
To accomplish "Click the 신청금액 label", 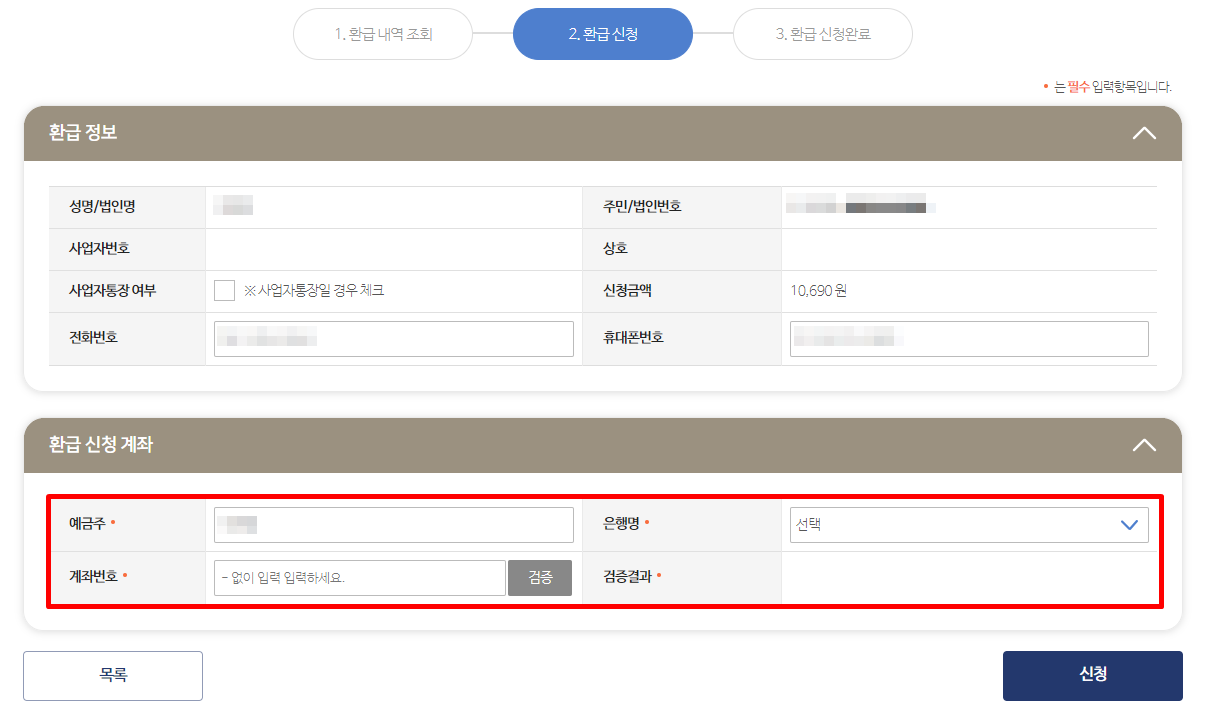I will (628, 291).
